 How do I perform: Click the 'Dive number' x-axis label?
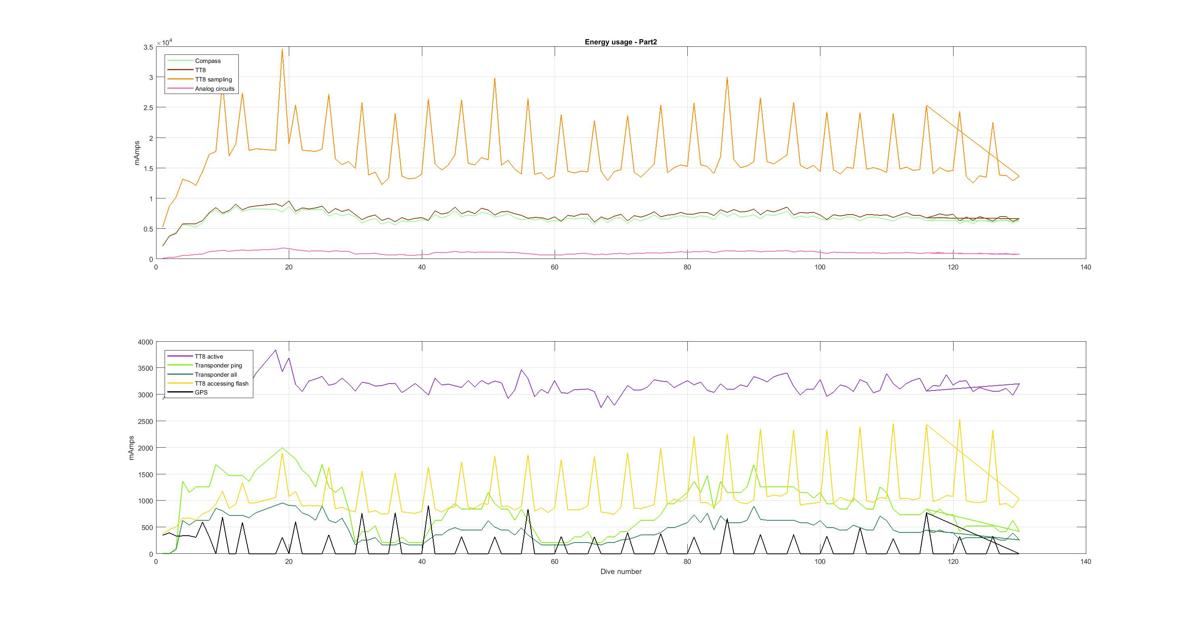click(621, 572)
